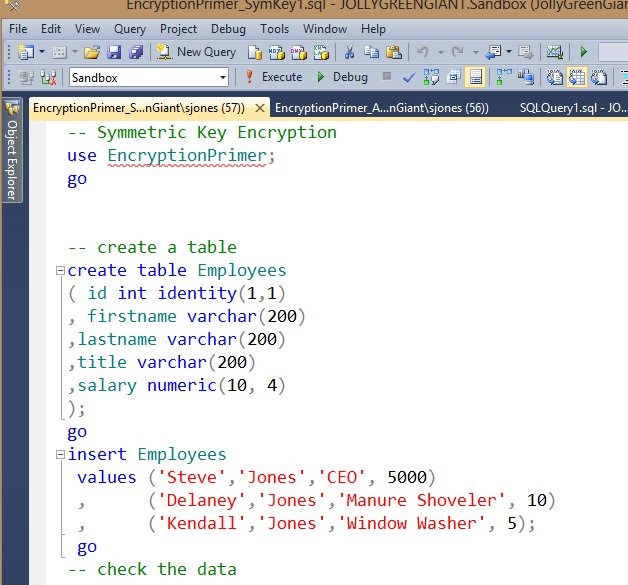This screenshot has width=628, height=585.
Task: Switch to the EncryptionPrimer sjones (56) tab
Action: tap(381, 108)
